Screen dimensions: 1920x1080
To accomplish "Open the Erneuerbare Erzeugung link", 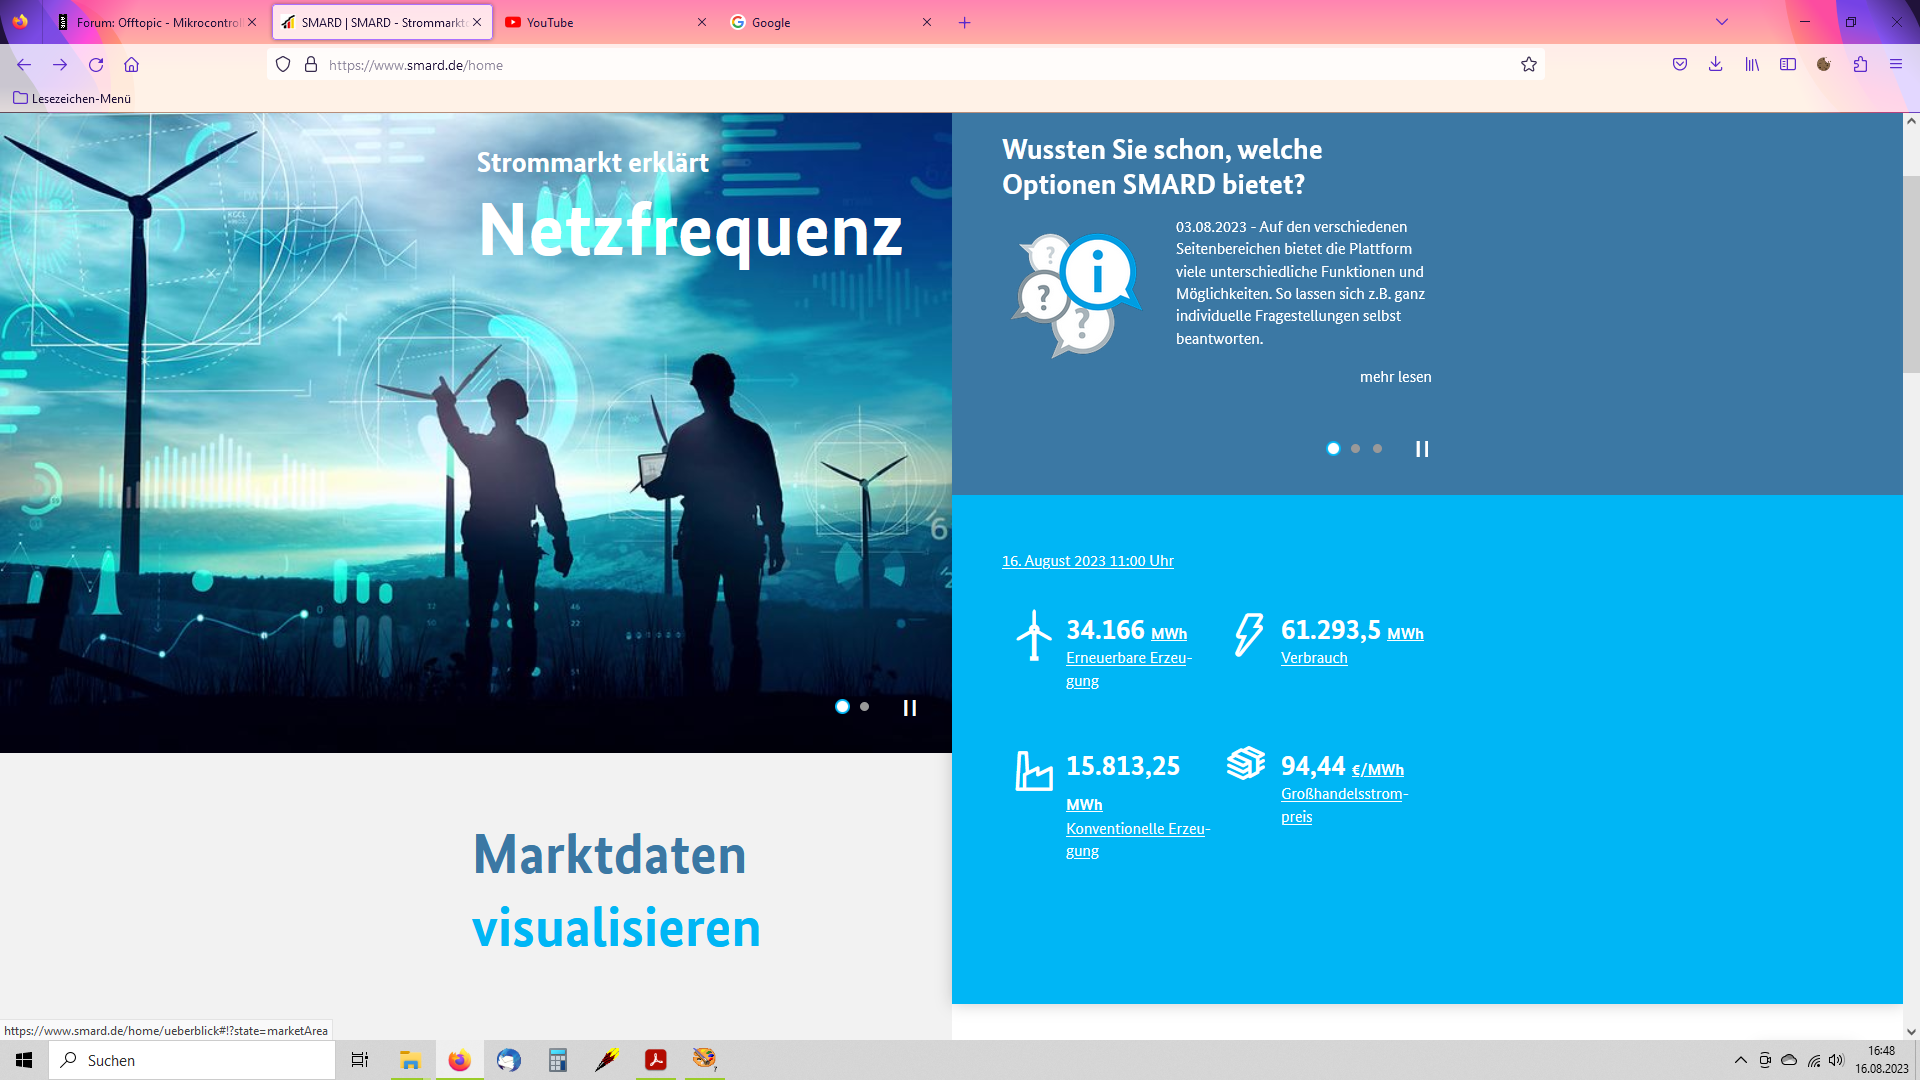I will point(1128,669).
